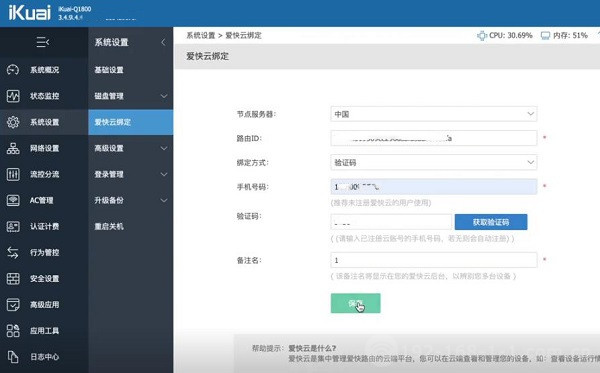
Task: Open the 绑定方式 dropdown showing 验证码
Action: click(x=434, y=162)
